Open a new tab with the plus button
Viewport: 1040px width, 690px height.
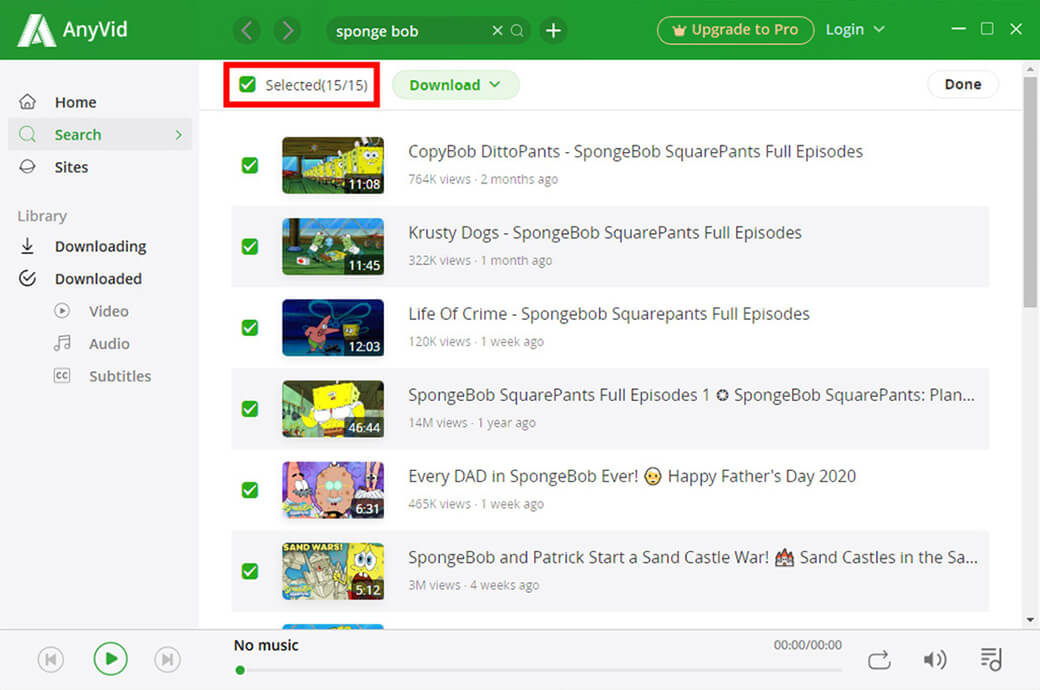[553, 31]
